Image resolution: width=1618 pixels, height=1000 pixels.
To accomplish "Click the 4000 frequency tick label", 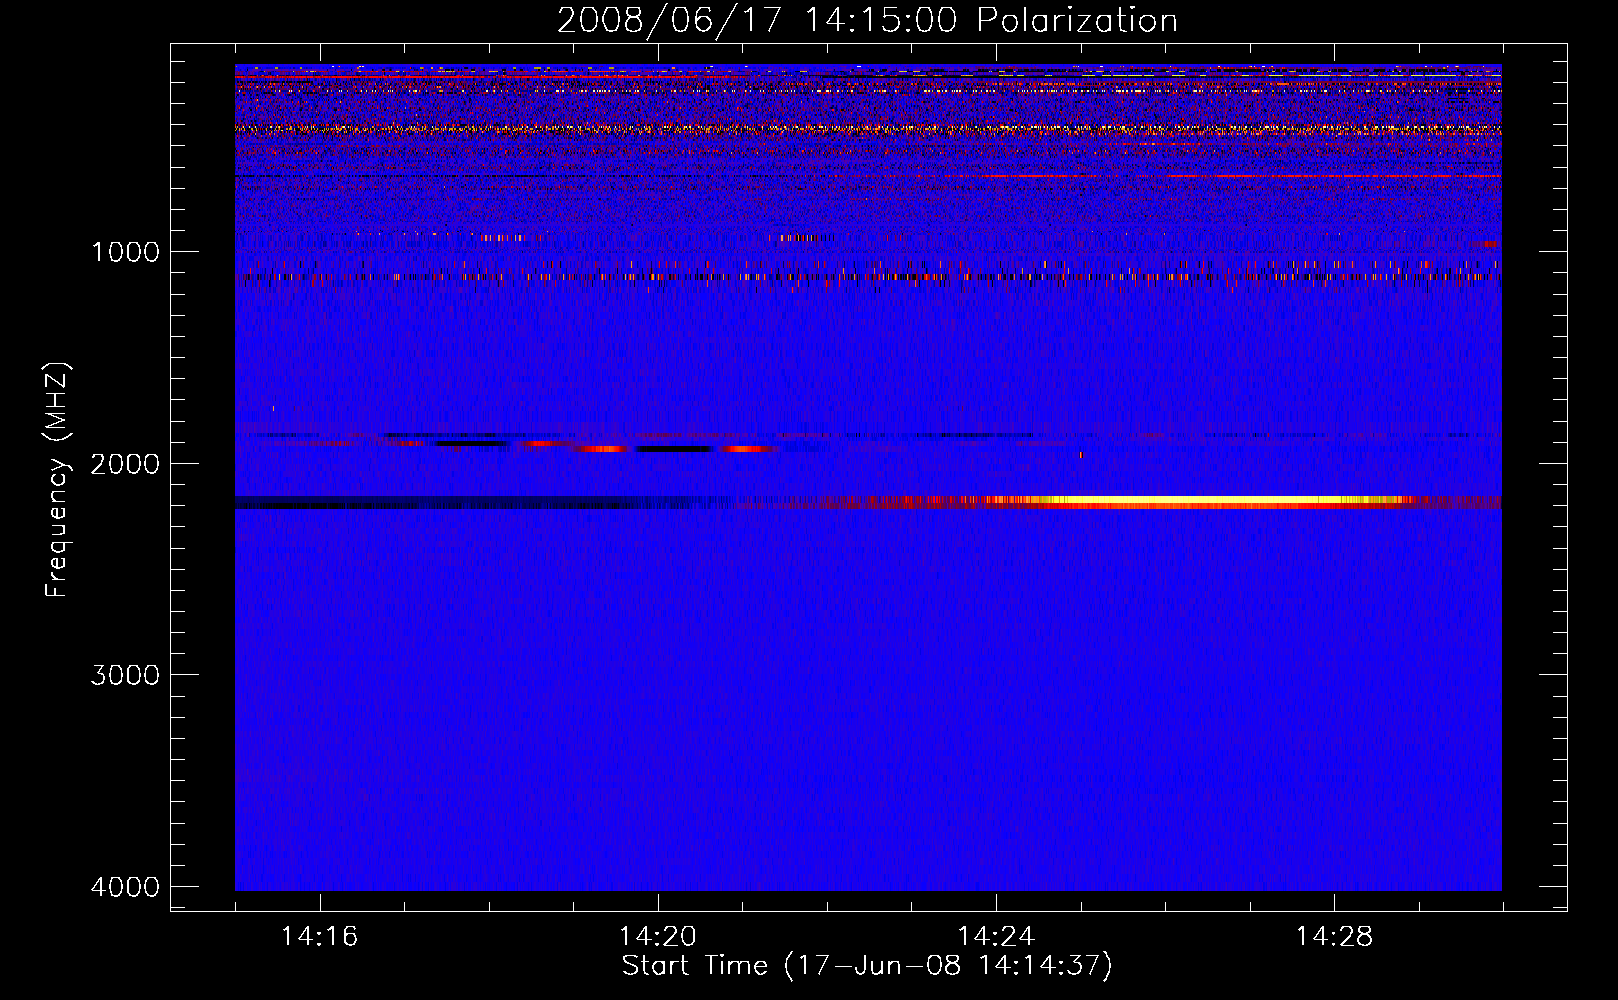I will click(125, 887).
